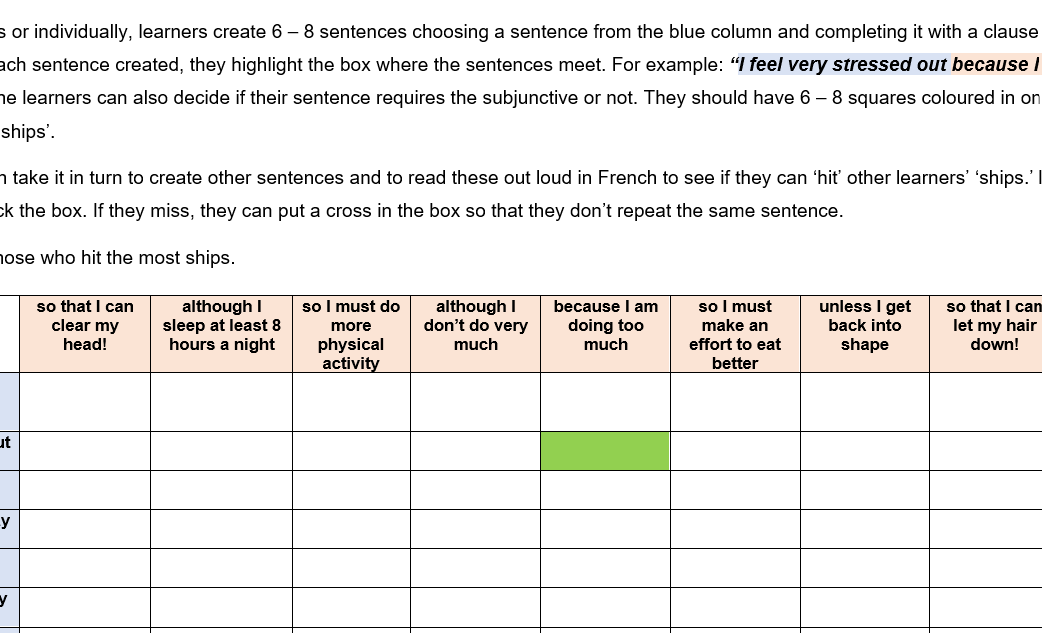The image size is (1042, 633).
Task: Click the first empty cell under 'unless I get back into shape'
Action: coord(865,402)
